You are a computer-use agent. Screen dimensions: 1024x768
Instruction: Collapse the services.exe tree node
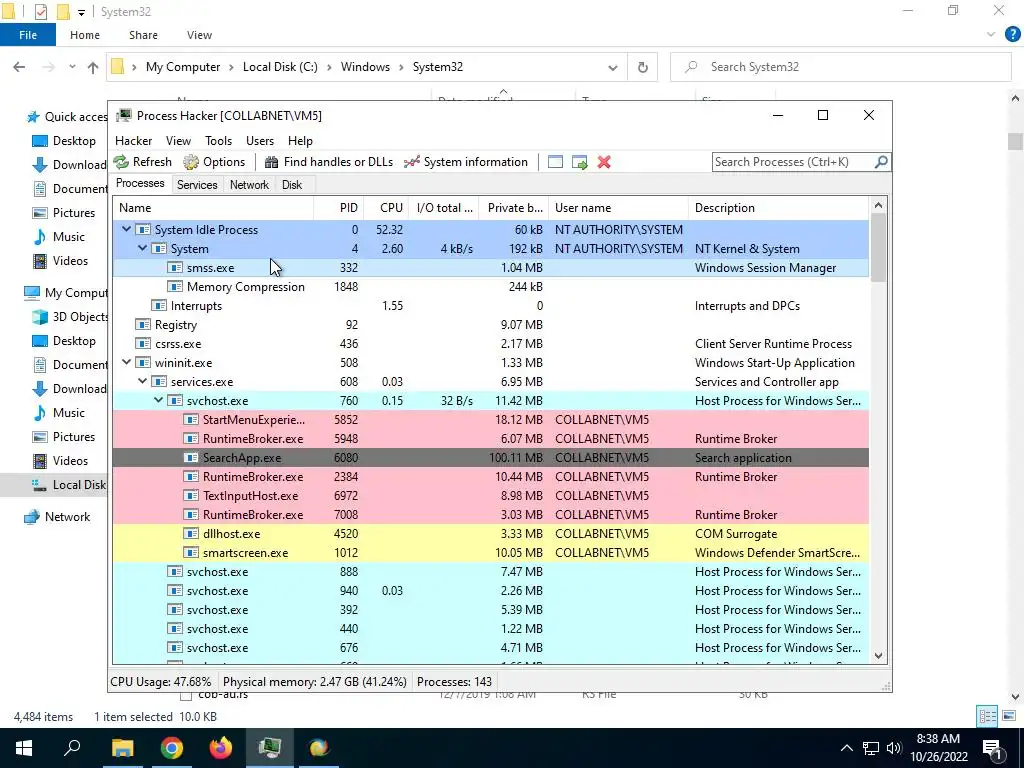pyautogui.click(x=142, y=381)
